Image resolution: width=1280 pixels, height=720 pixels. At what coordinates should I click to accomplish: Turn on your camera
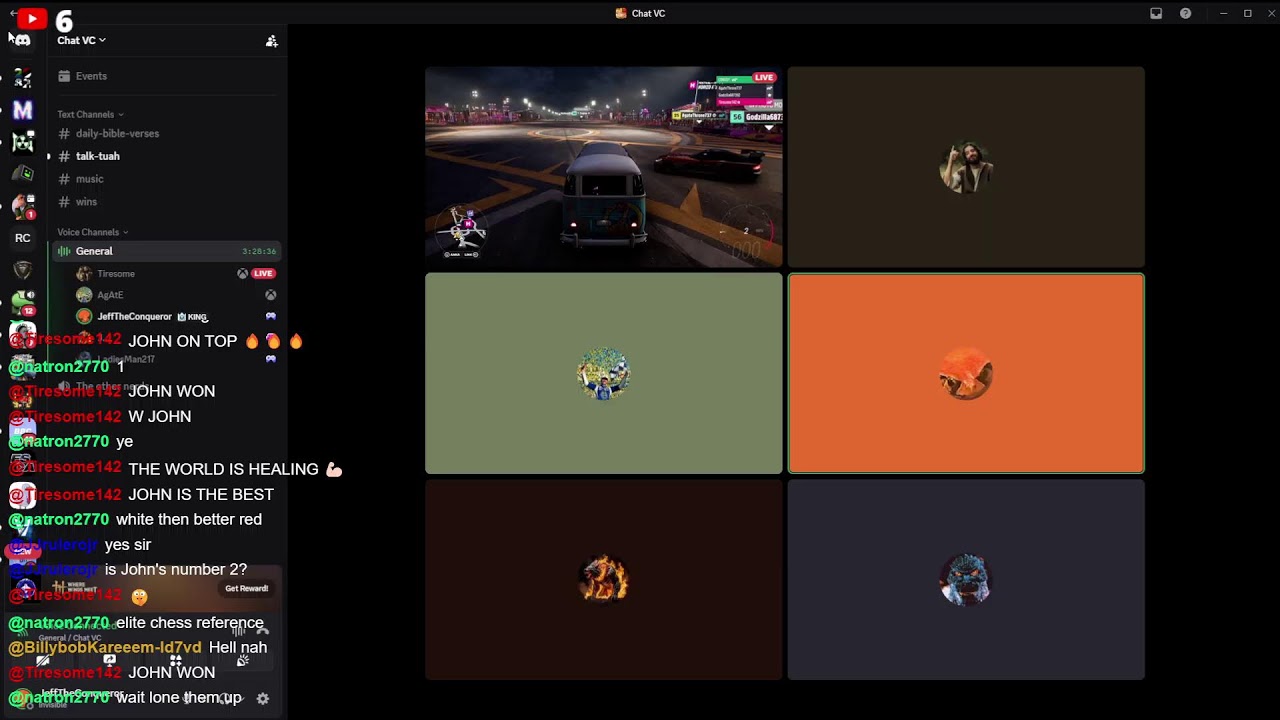(43, 661)
